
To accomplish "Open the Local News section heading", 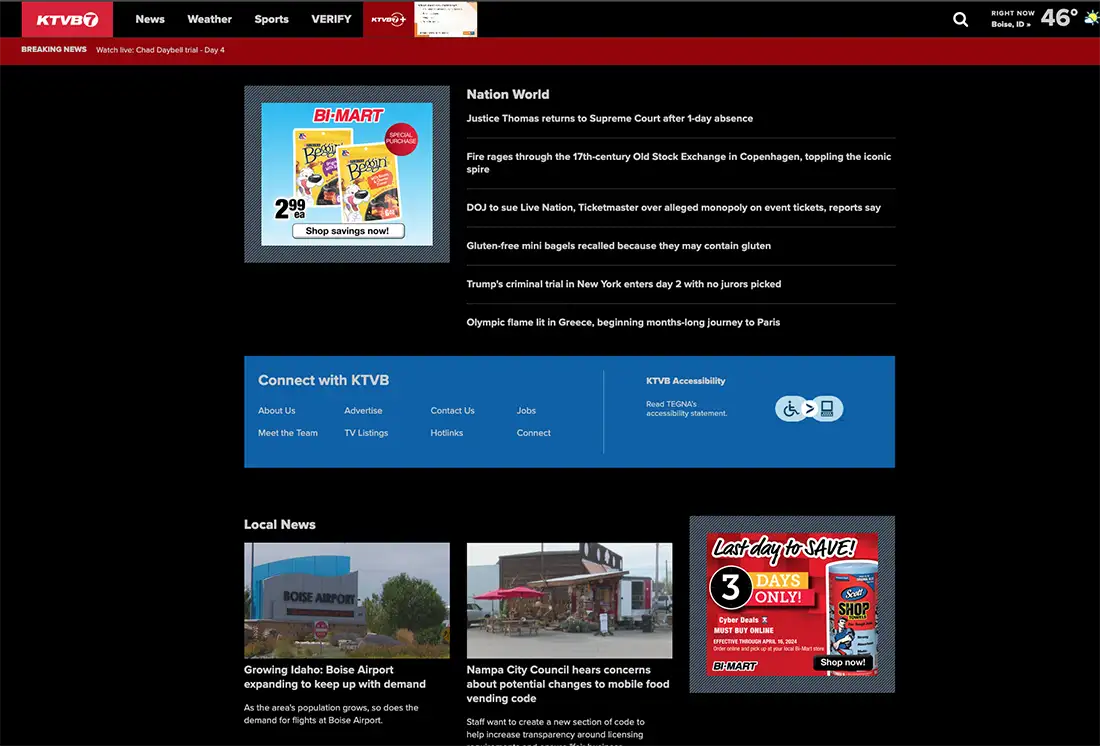I will click(280, 524).
